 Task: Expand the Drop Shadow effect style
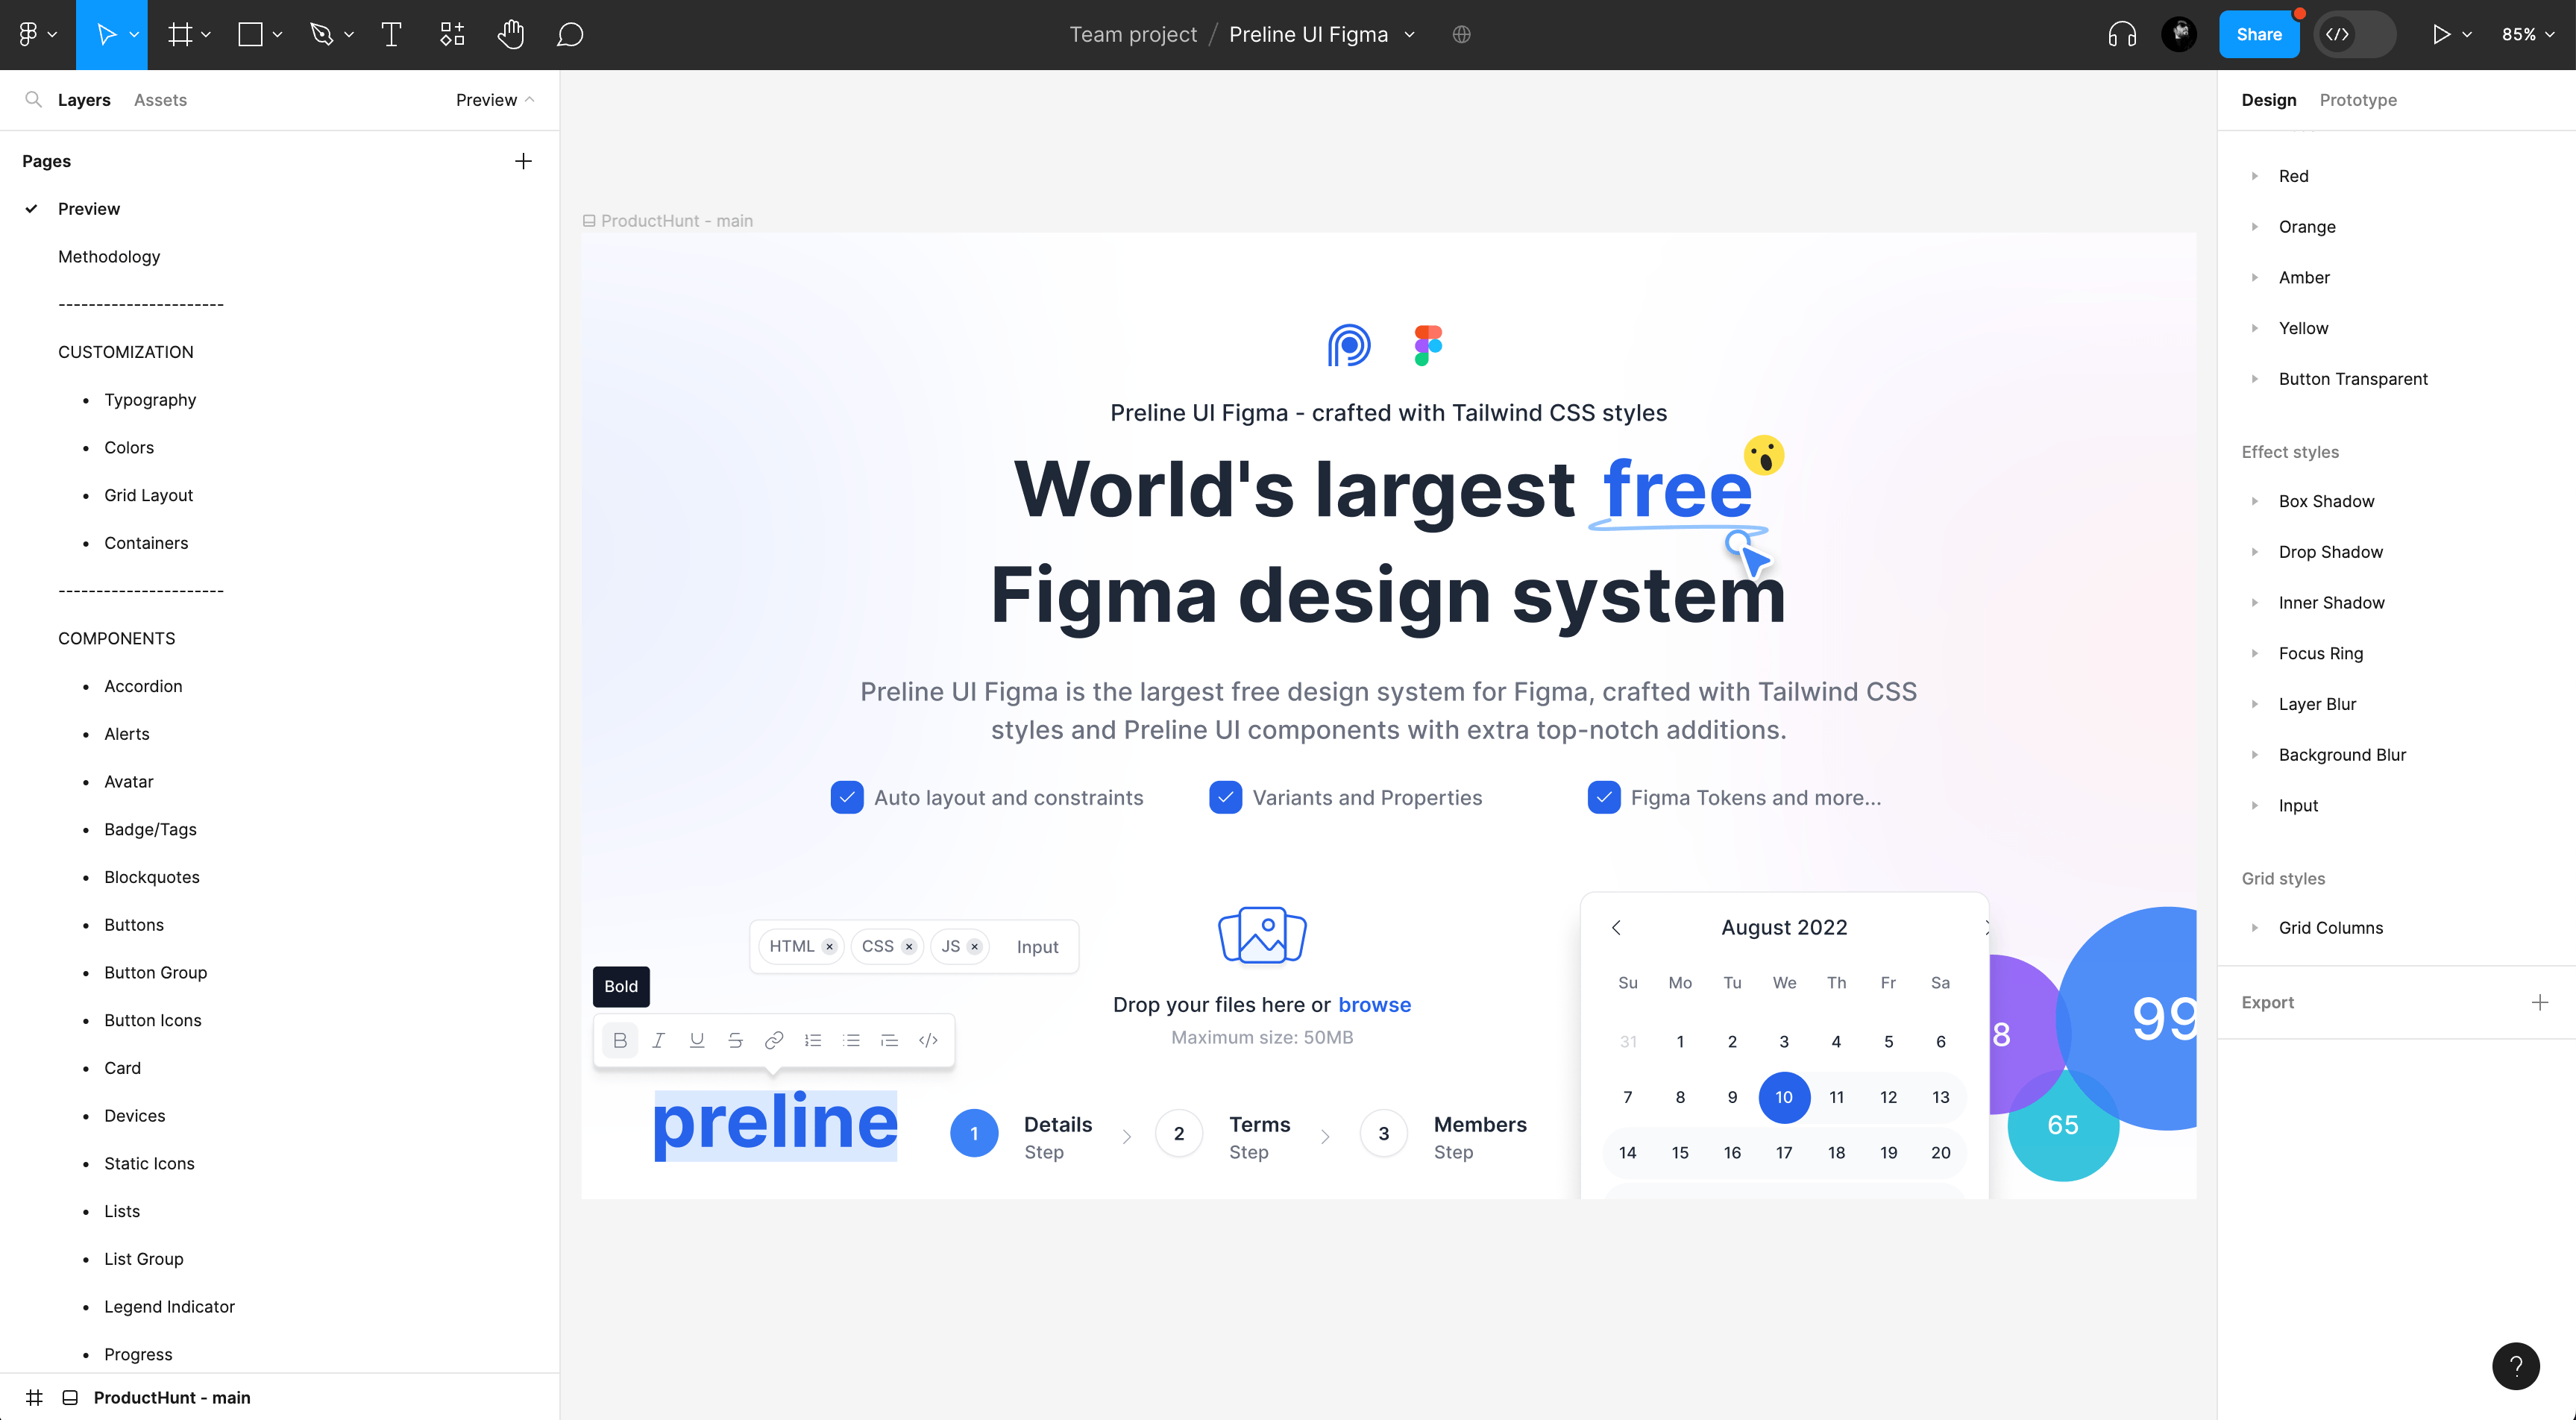point(2256,551)
